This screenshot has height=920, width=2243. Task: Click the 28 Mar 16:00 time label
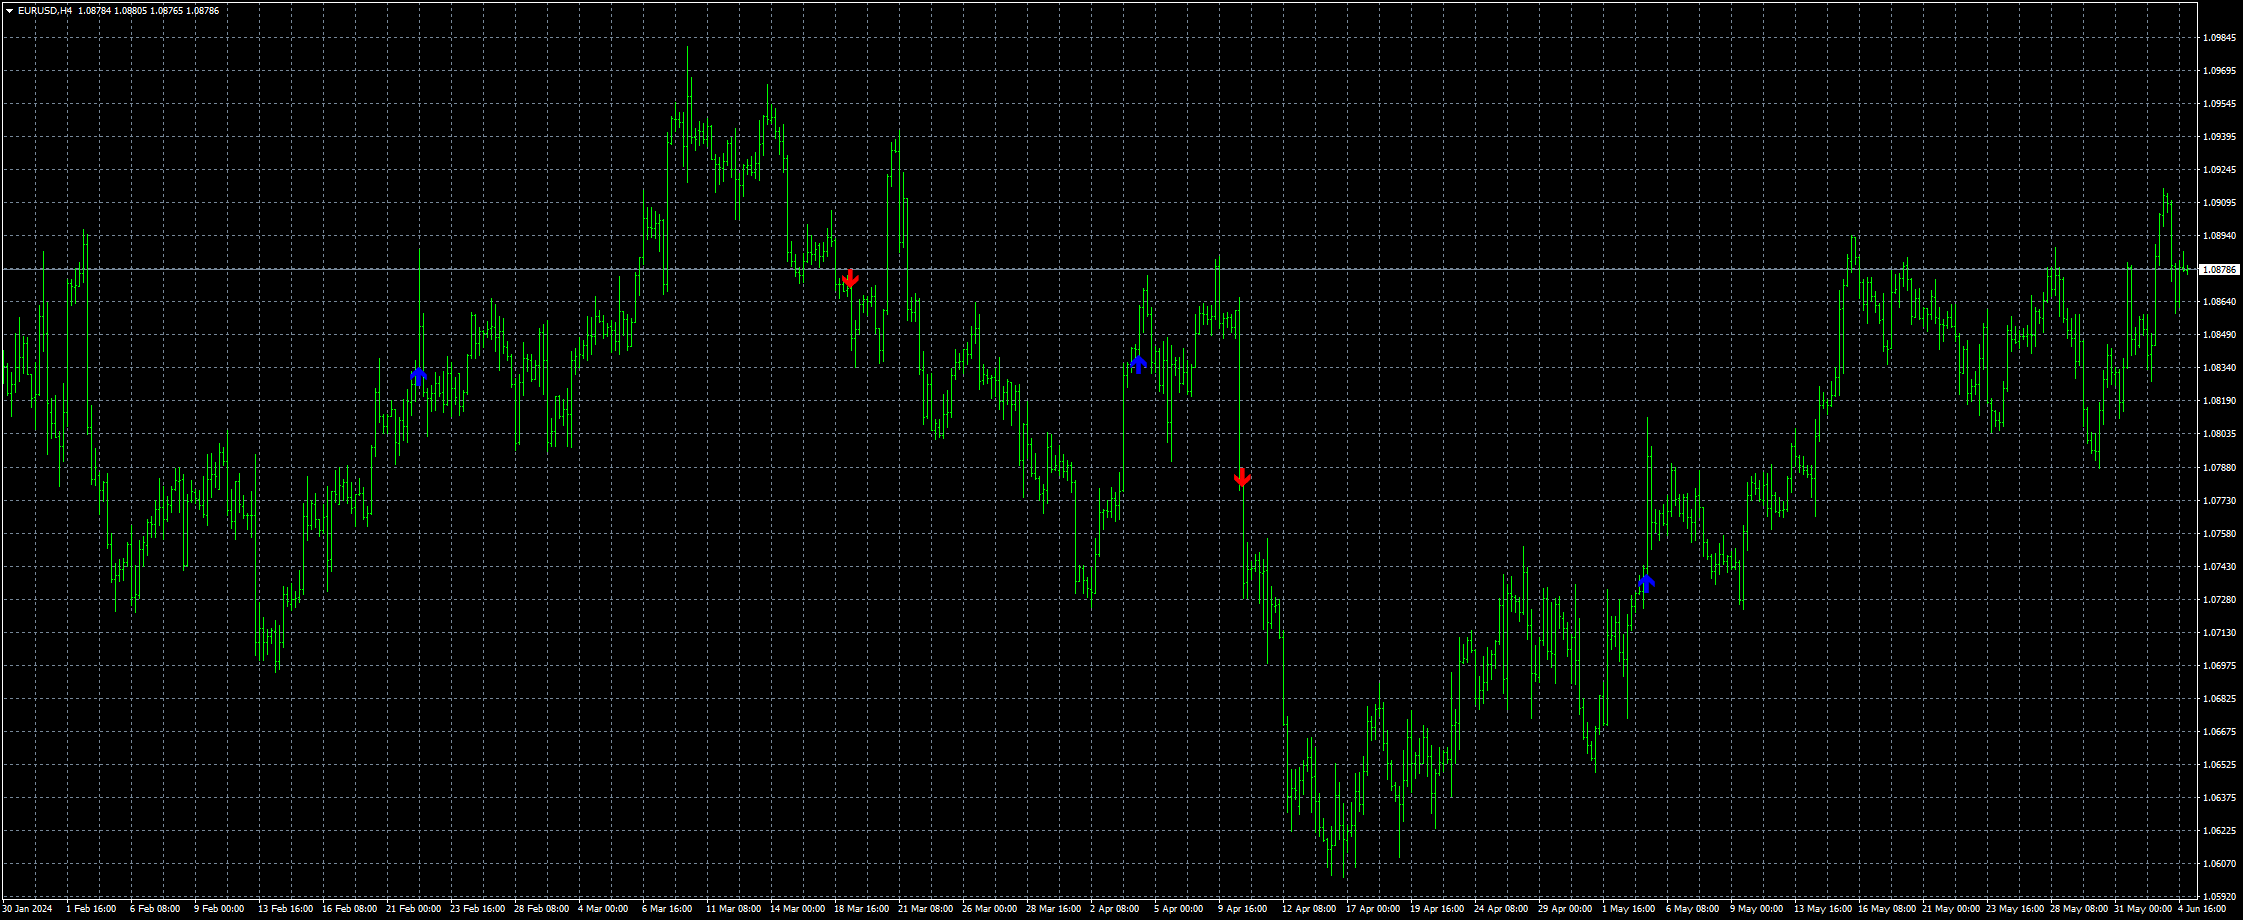[1053, 909]
